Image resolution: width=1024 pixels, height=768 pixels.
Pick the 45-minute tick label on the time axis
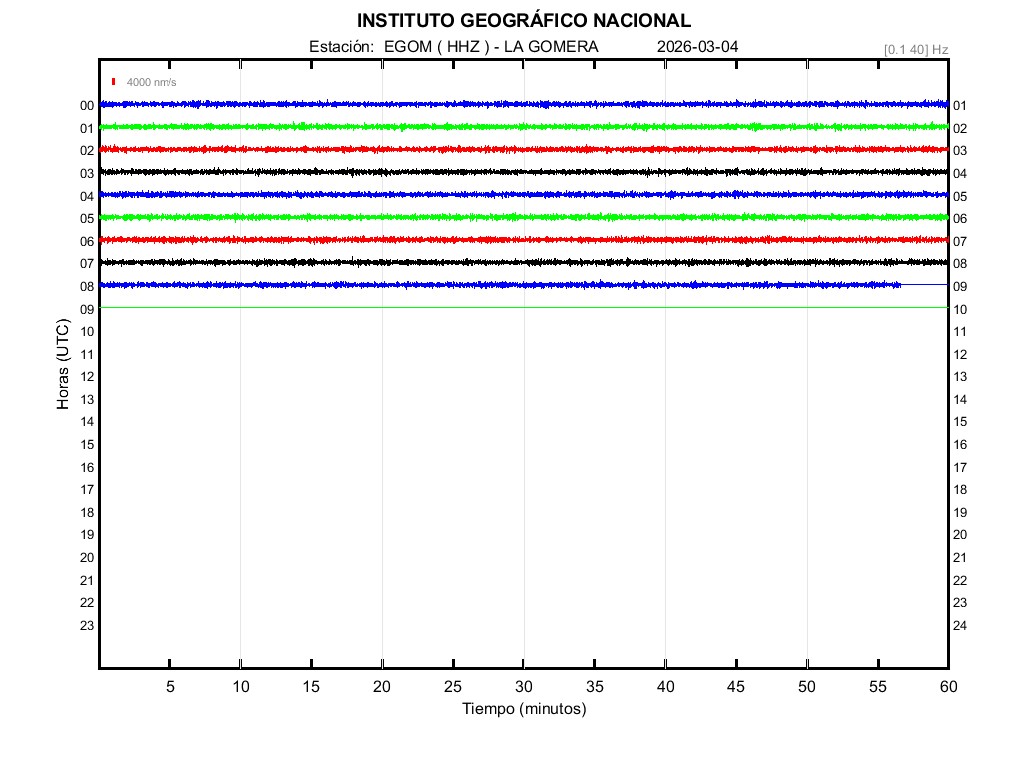click(x=736, y=686)
